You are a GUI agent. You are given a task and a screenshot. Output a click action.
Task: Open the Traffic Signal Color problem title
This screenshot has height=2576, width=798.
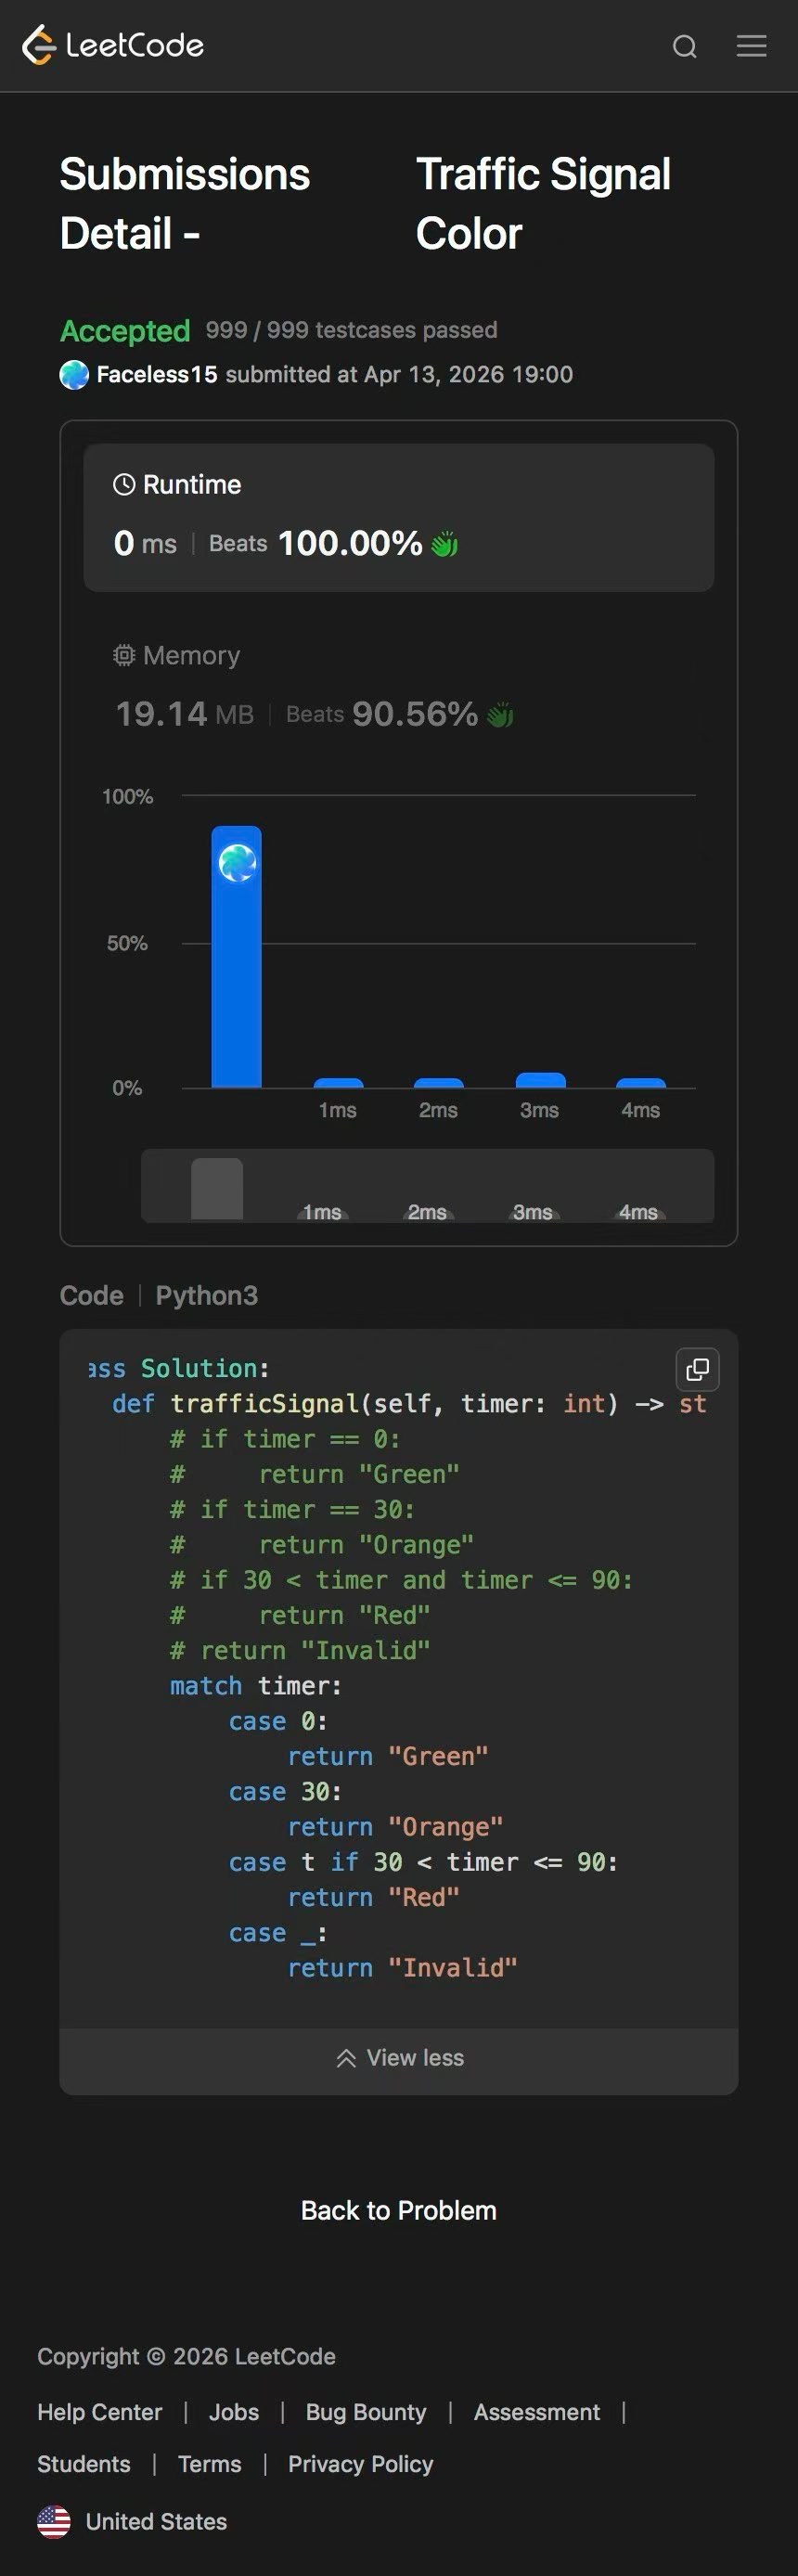[x=543, y=203]
